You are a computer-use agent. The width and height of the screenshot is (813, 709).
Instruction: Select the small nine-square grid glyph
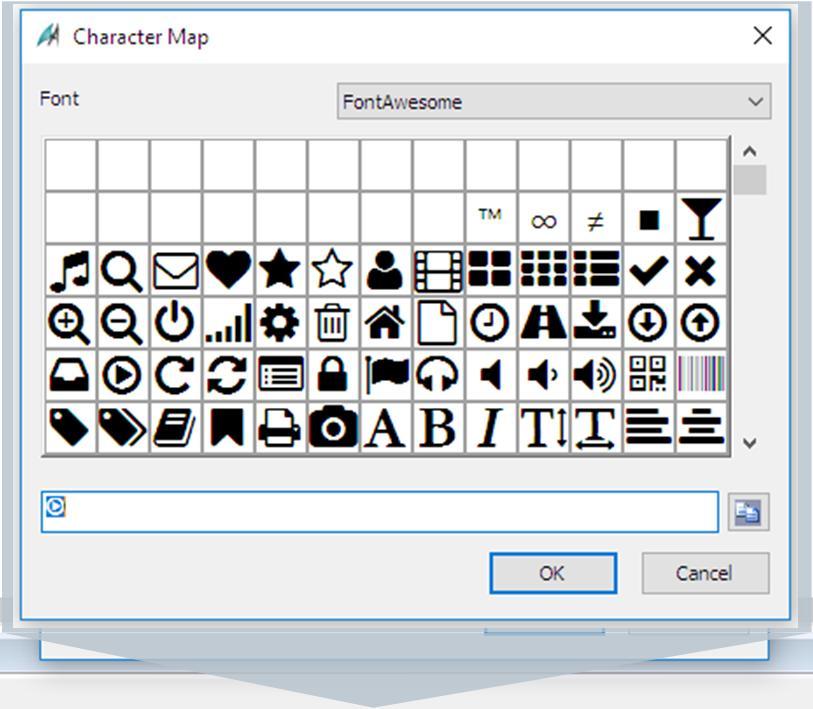click(x=543, y=271)
